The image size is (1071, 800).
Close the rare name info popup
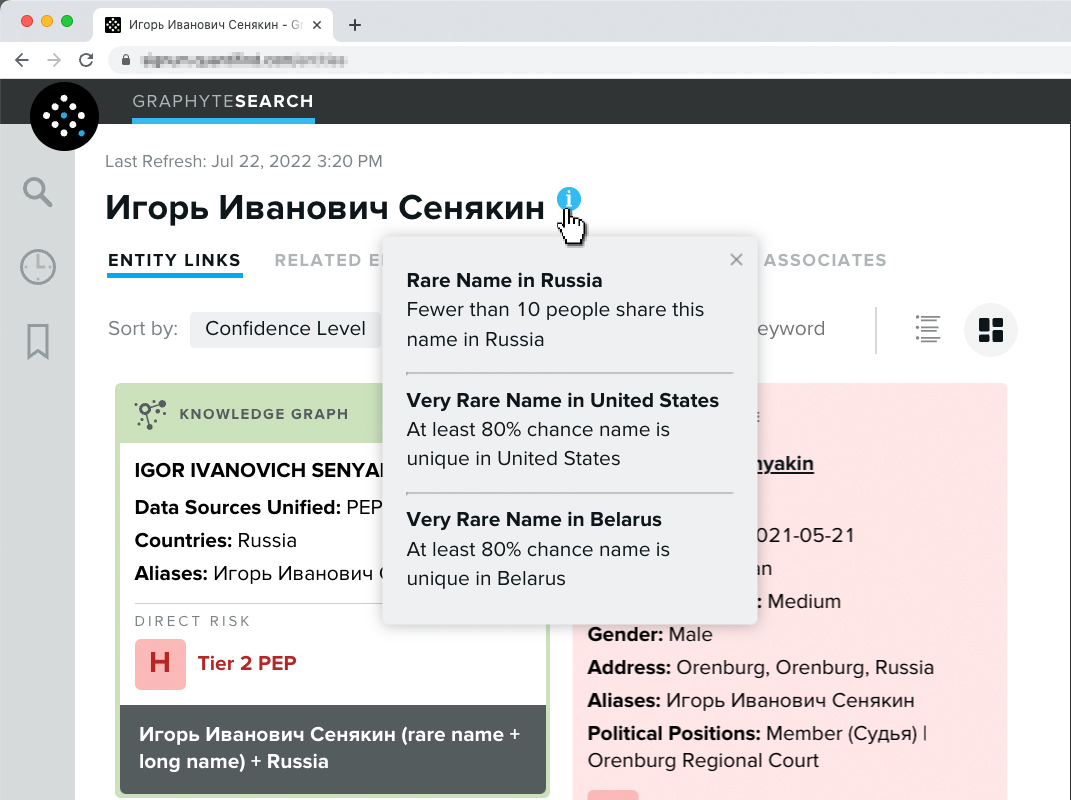click(x=736, y=260)
